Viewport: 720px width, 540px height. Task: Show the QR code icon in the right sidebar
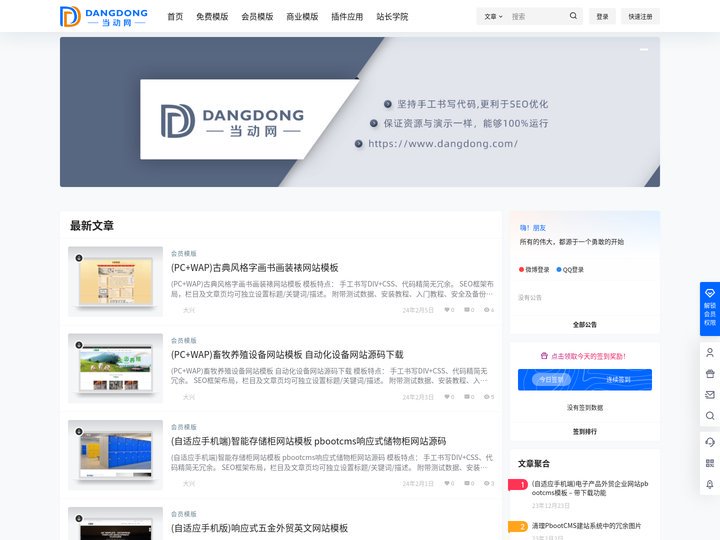(709, 463)
